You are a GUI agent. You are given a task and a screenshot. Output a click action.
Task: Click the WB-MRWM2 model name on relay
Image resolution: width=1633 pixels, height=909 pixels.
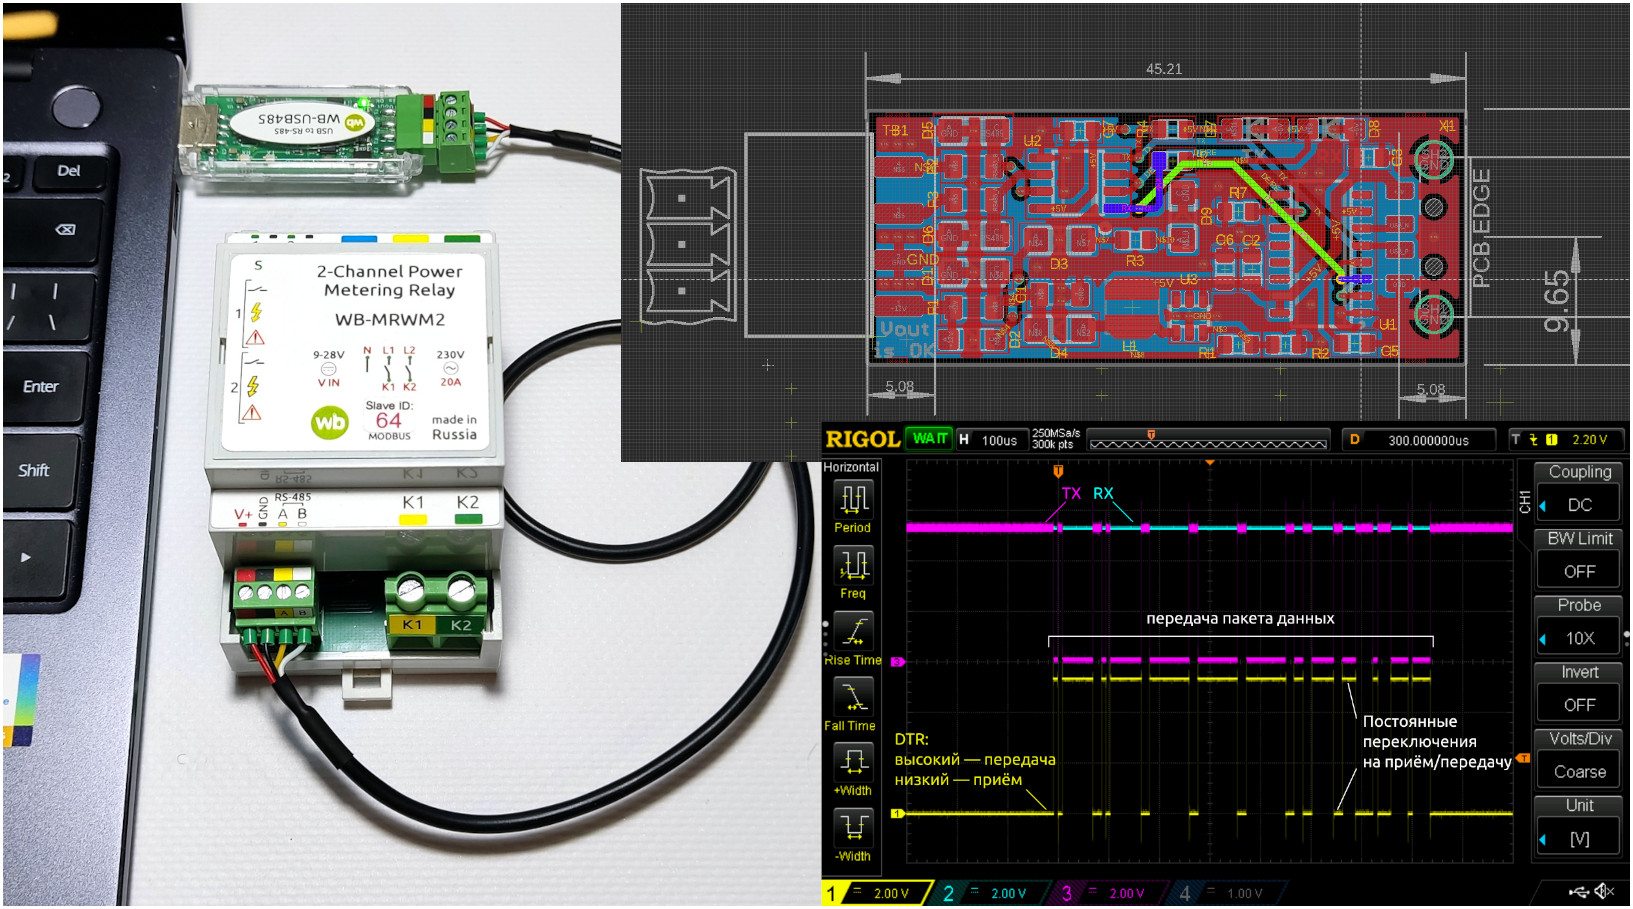tap(390, 320)
